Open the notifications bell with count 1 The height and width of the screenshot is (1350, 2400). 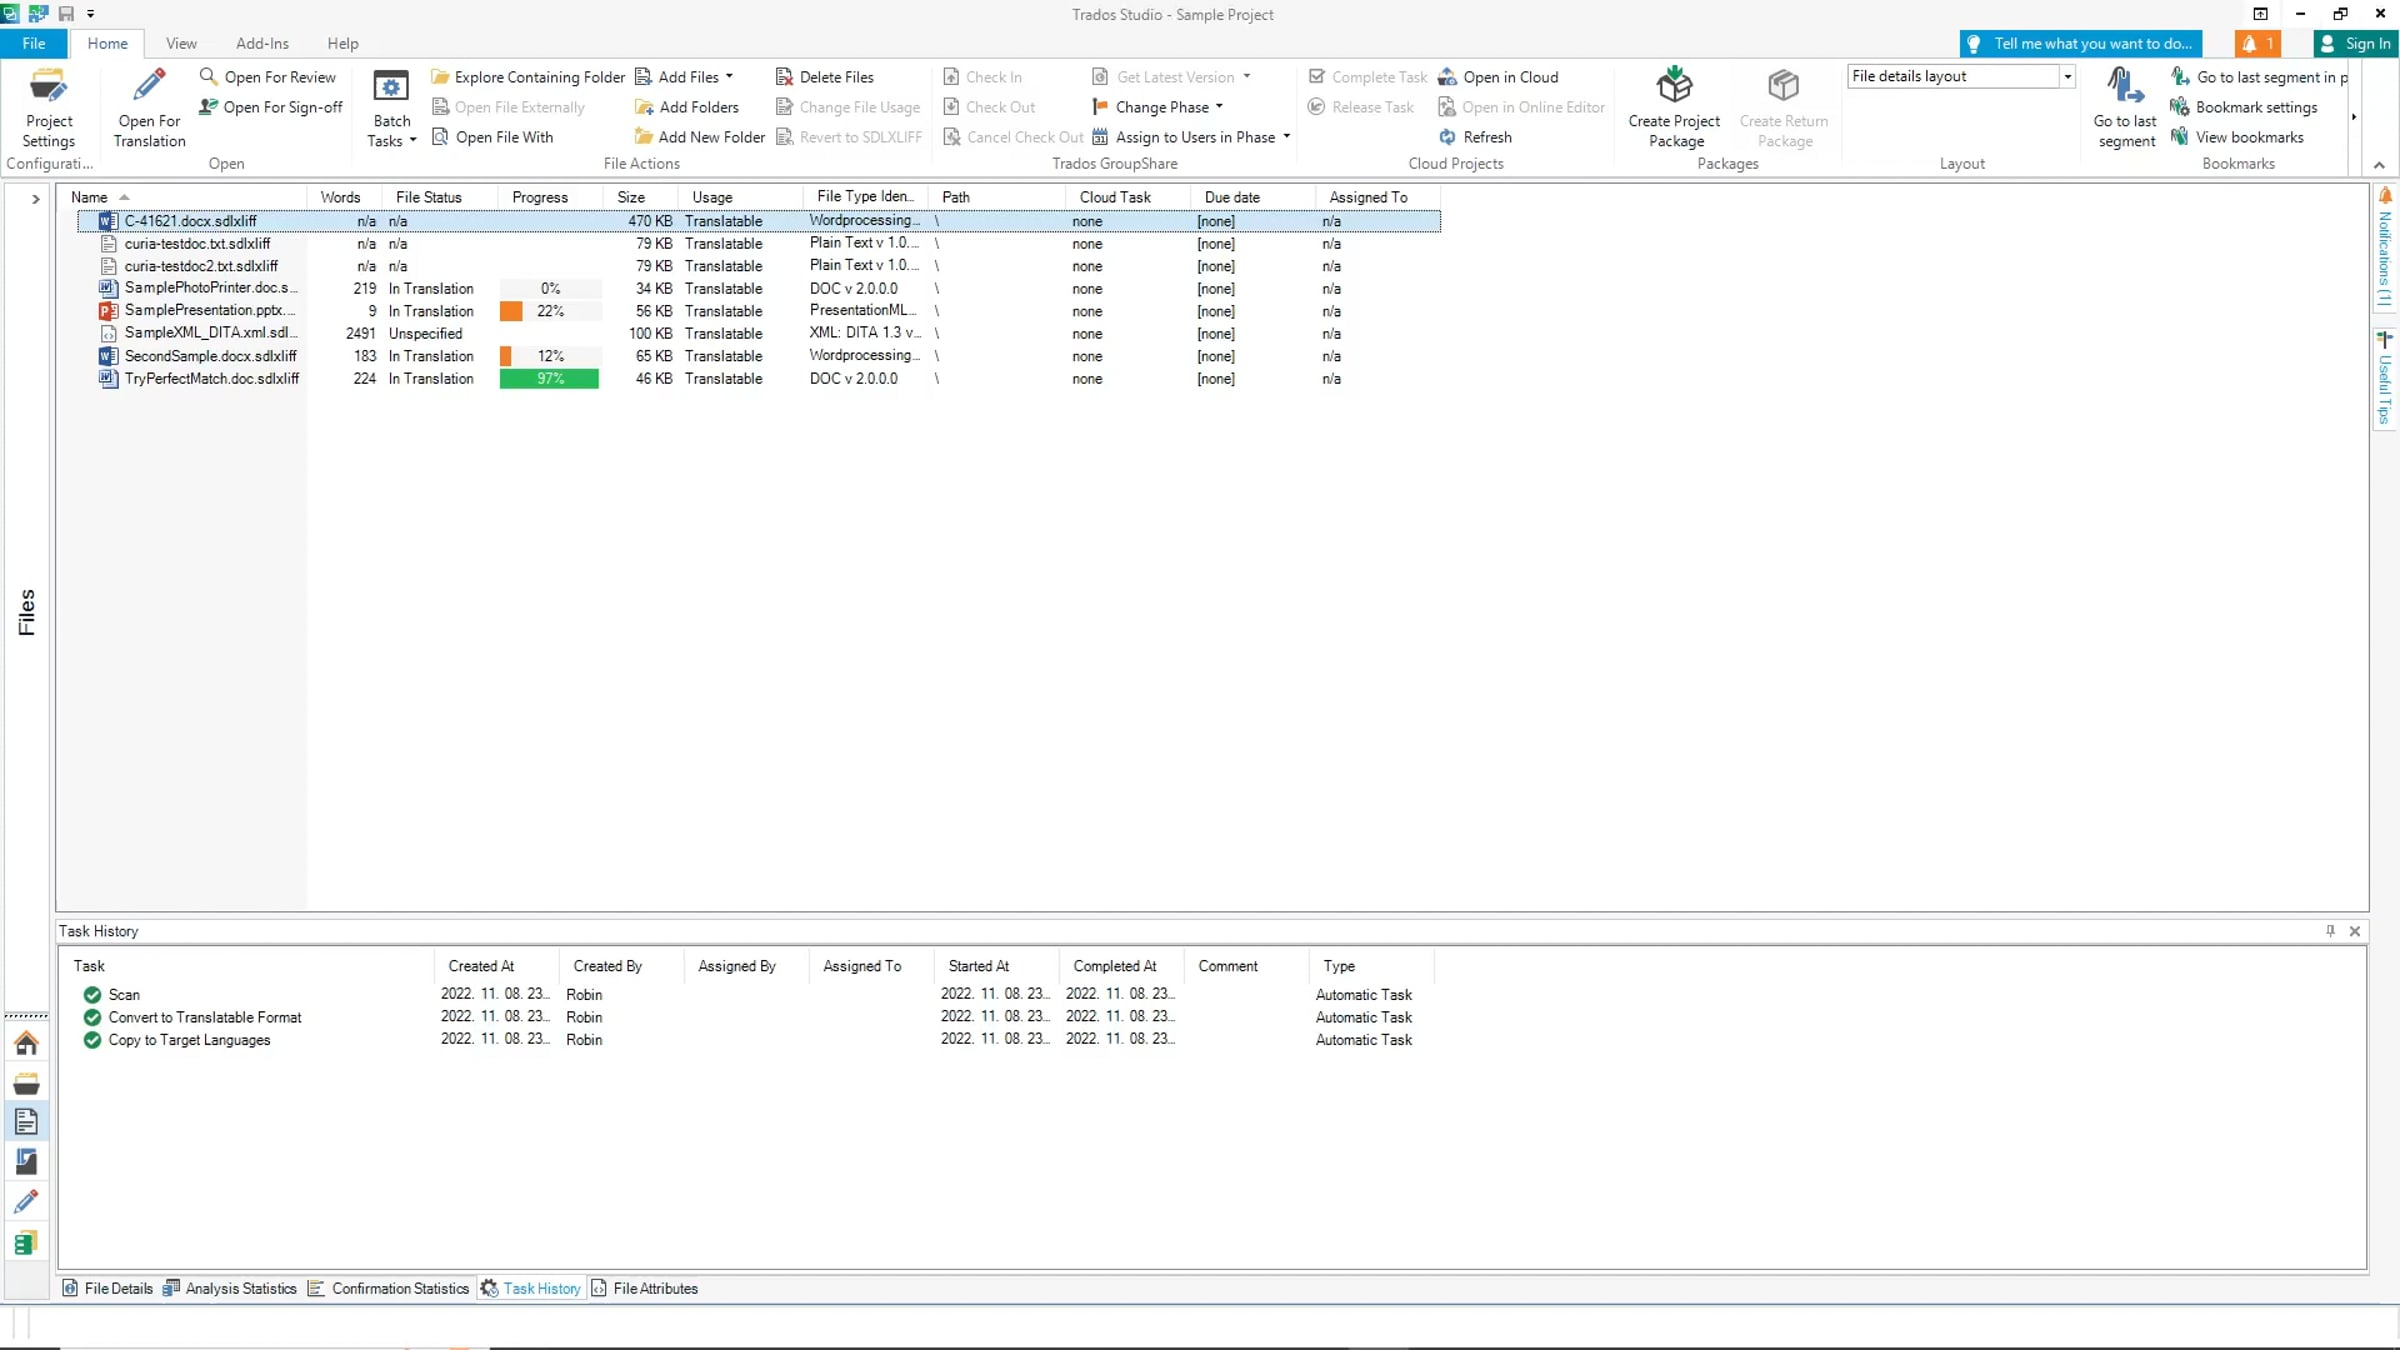point(2257,44)
